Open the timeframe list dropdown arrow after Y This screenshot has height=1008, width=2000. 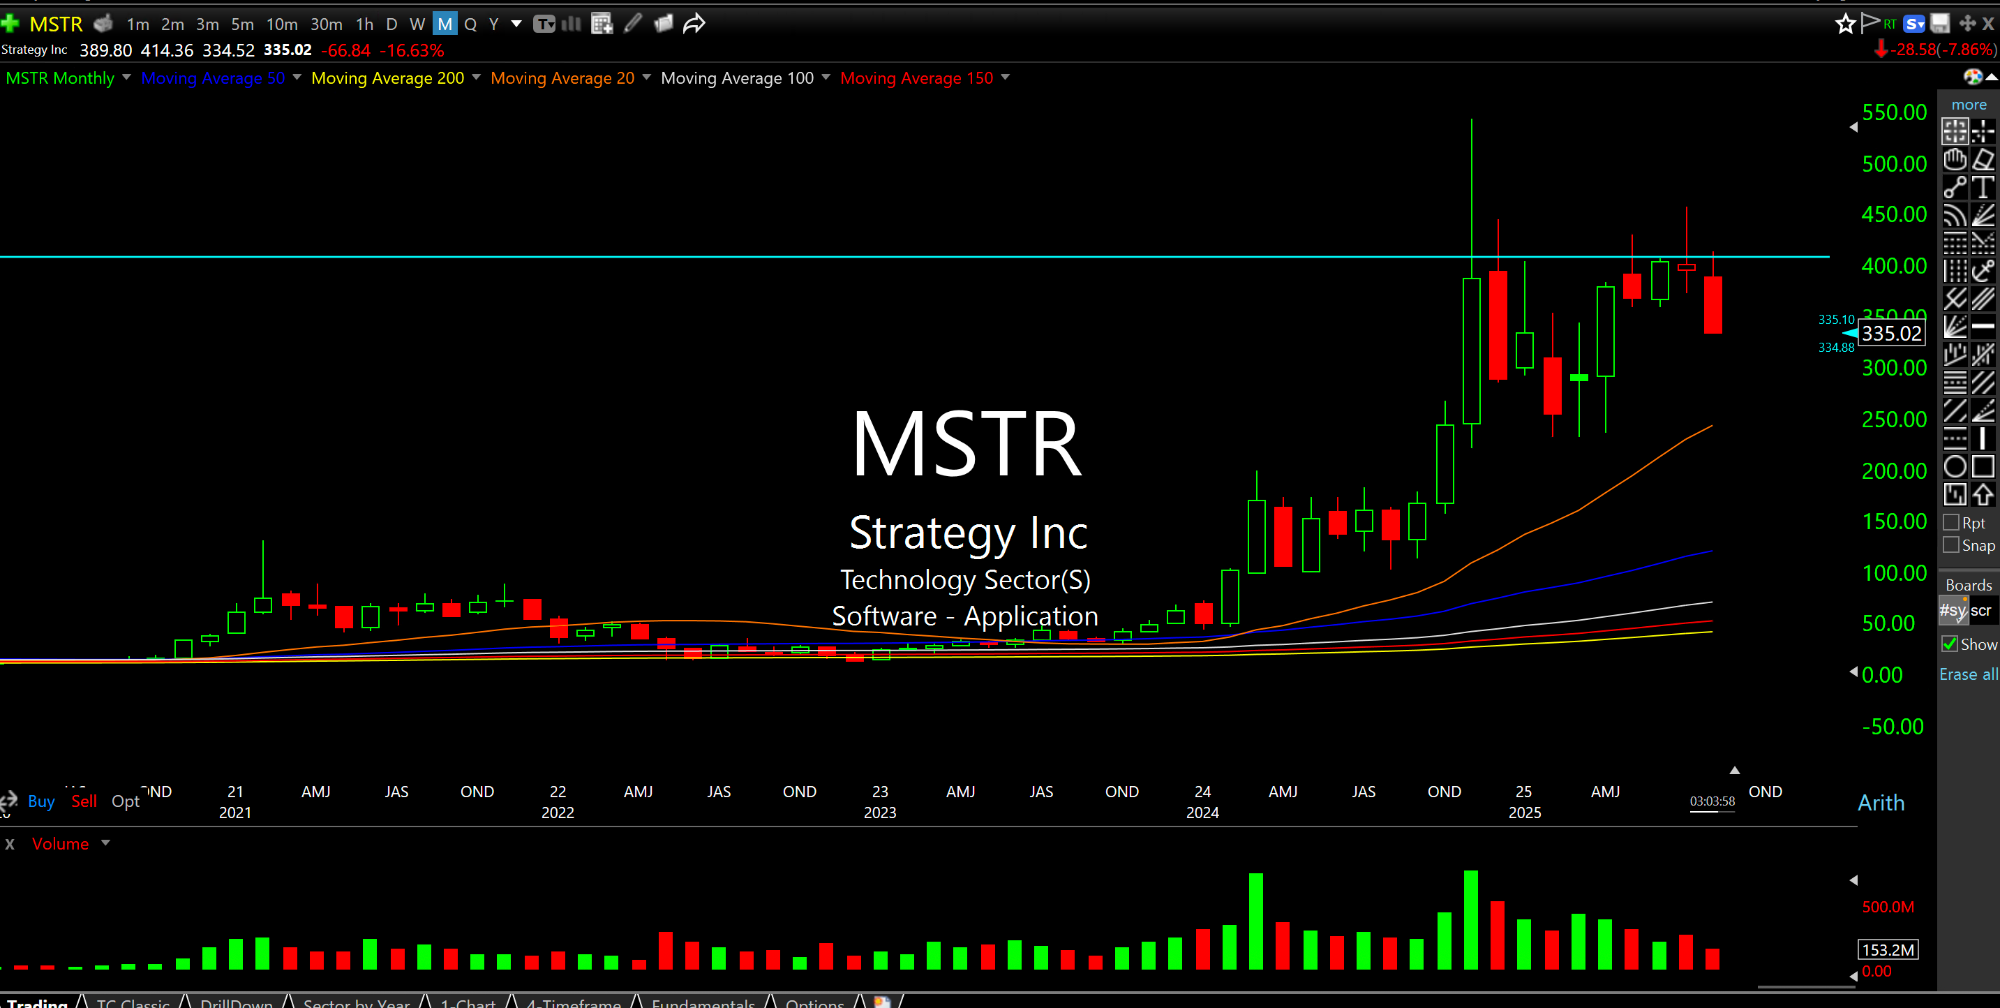click(516, 23)
